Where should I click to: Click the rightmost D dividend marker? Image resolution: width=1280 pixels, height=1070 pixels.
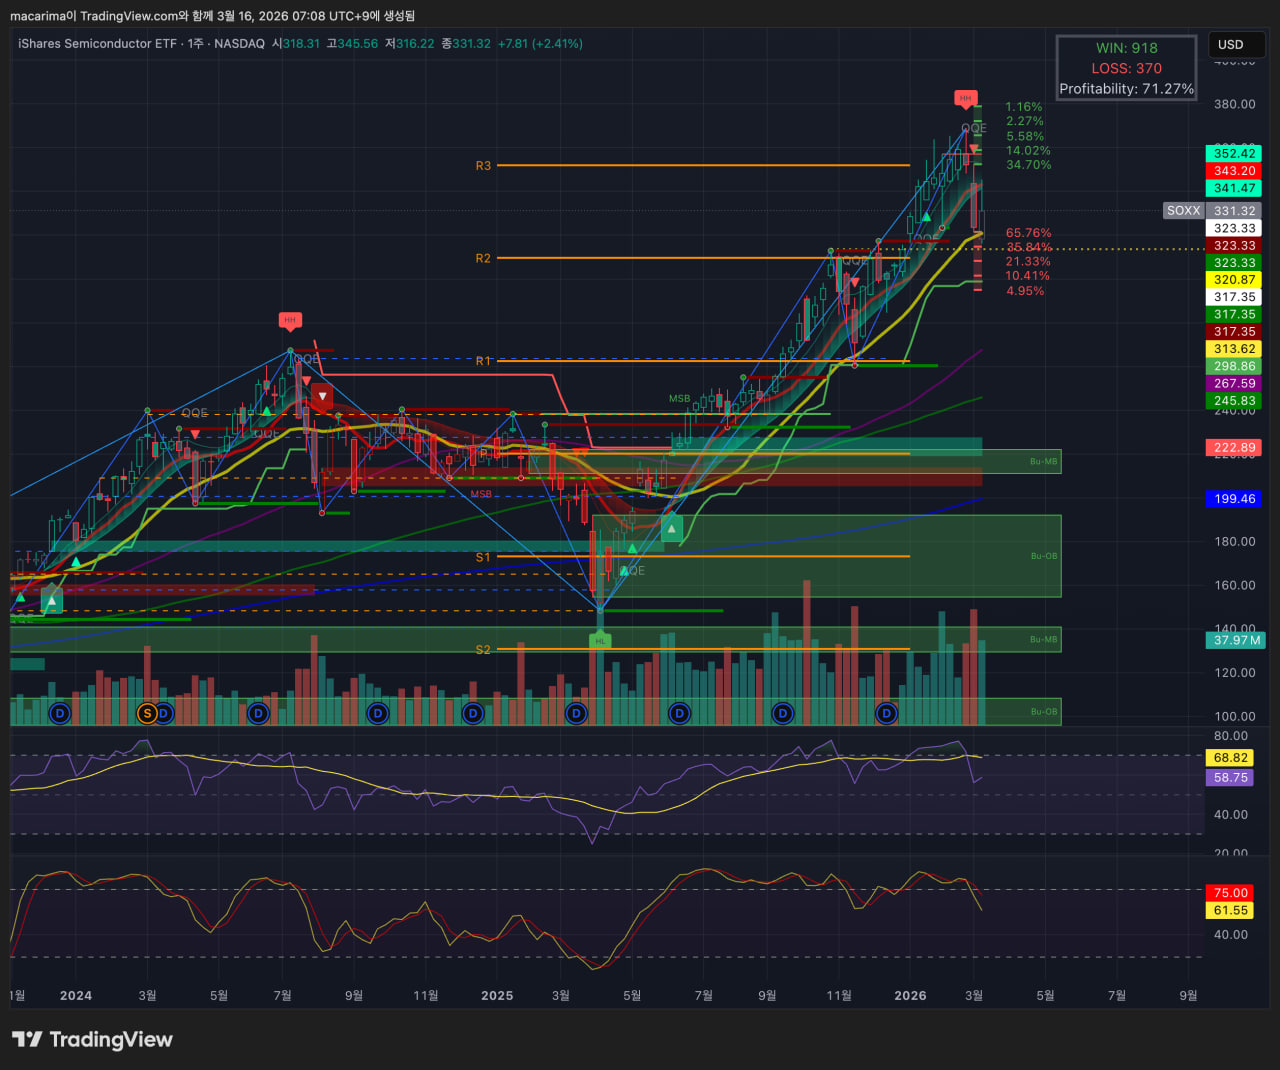886,713
